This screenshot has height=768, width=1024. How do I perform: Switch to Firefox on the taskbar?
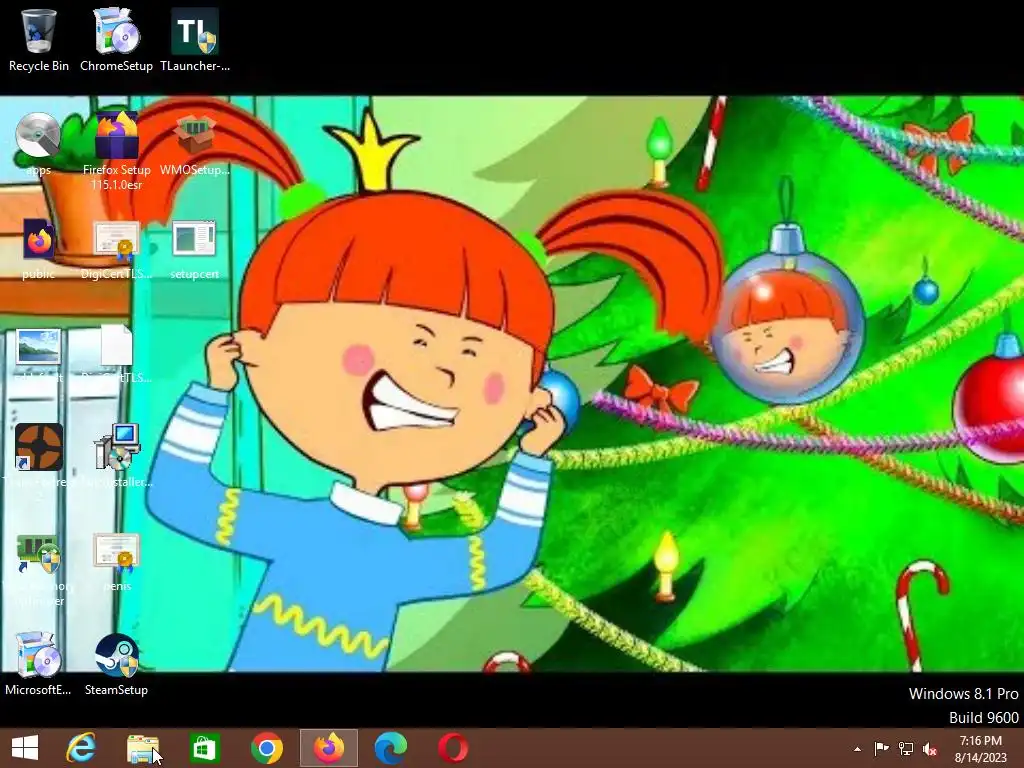[x=328, y=748]
